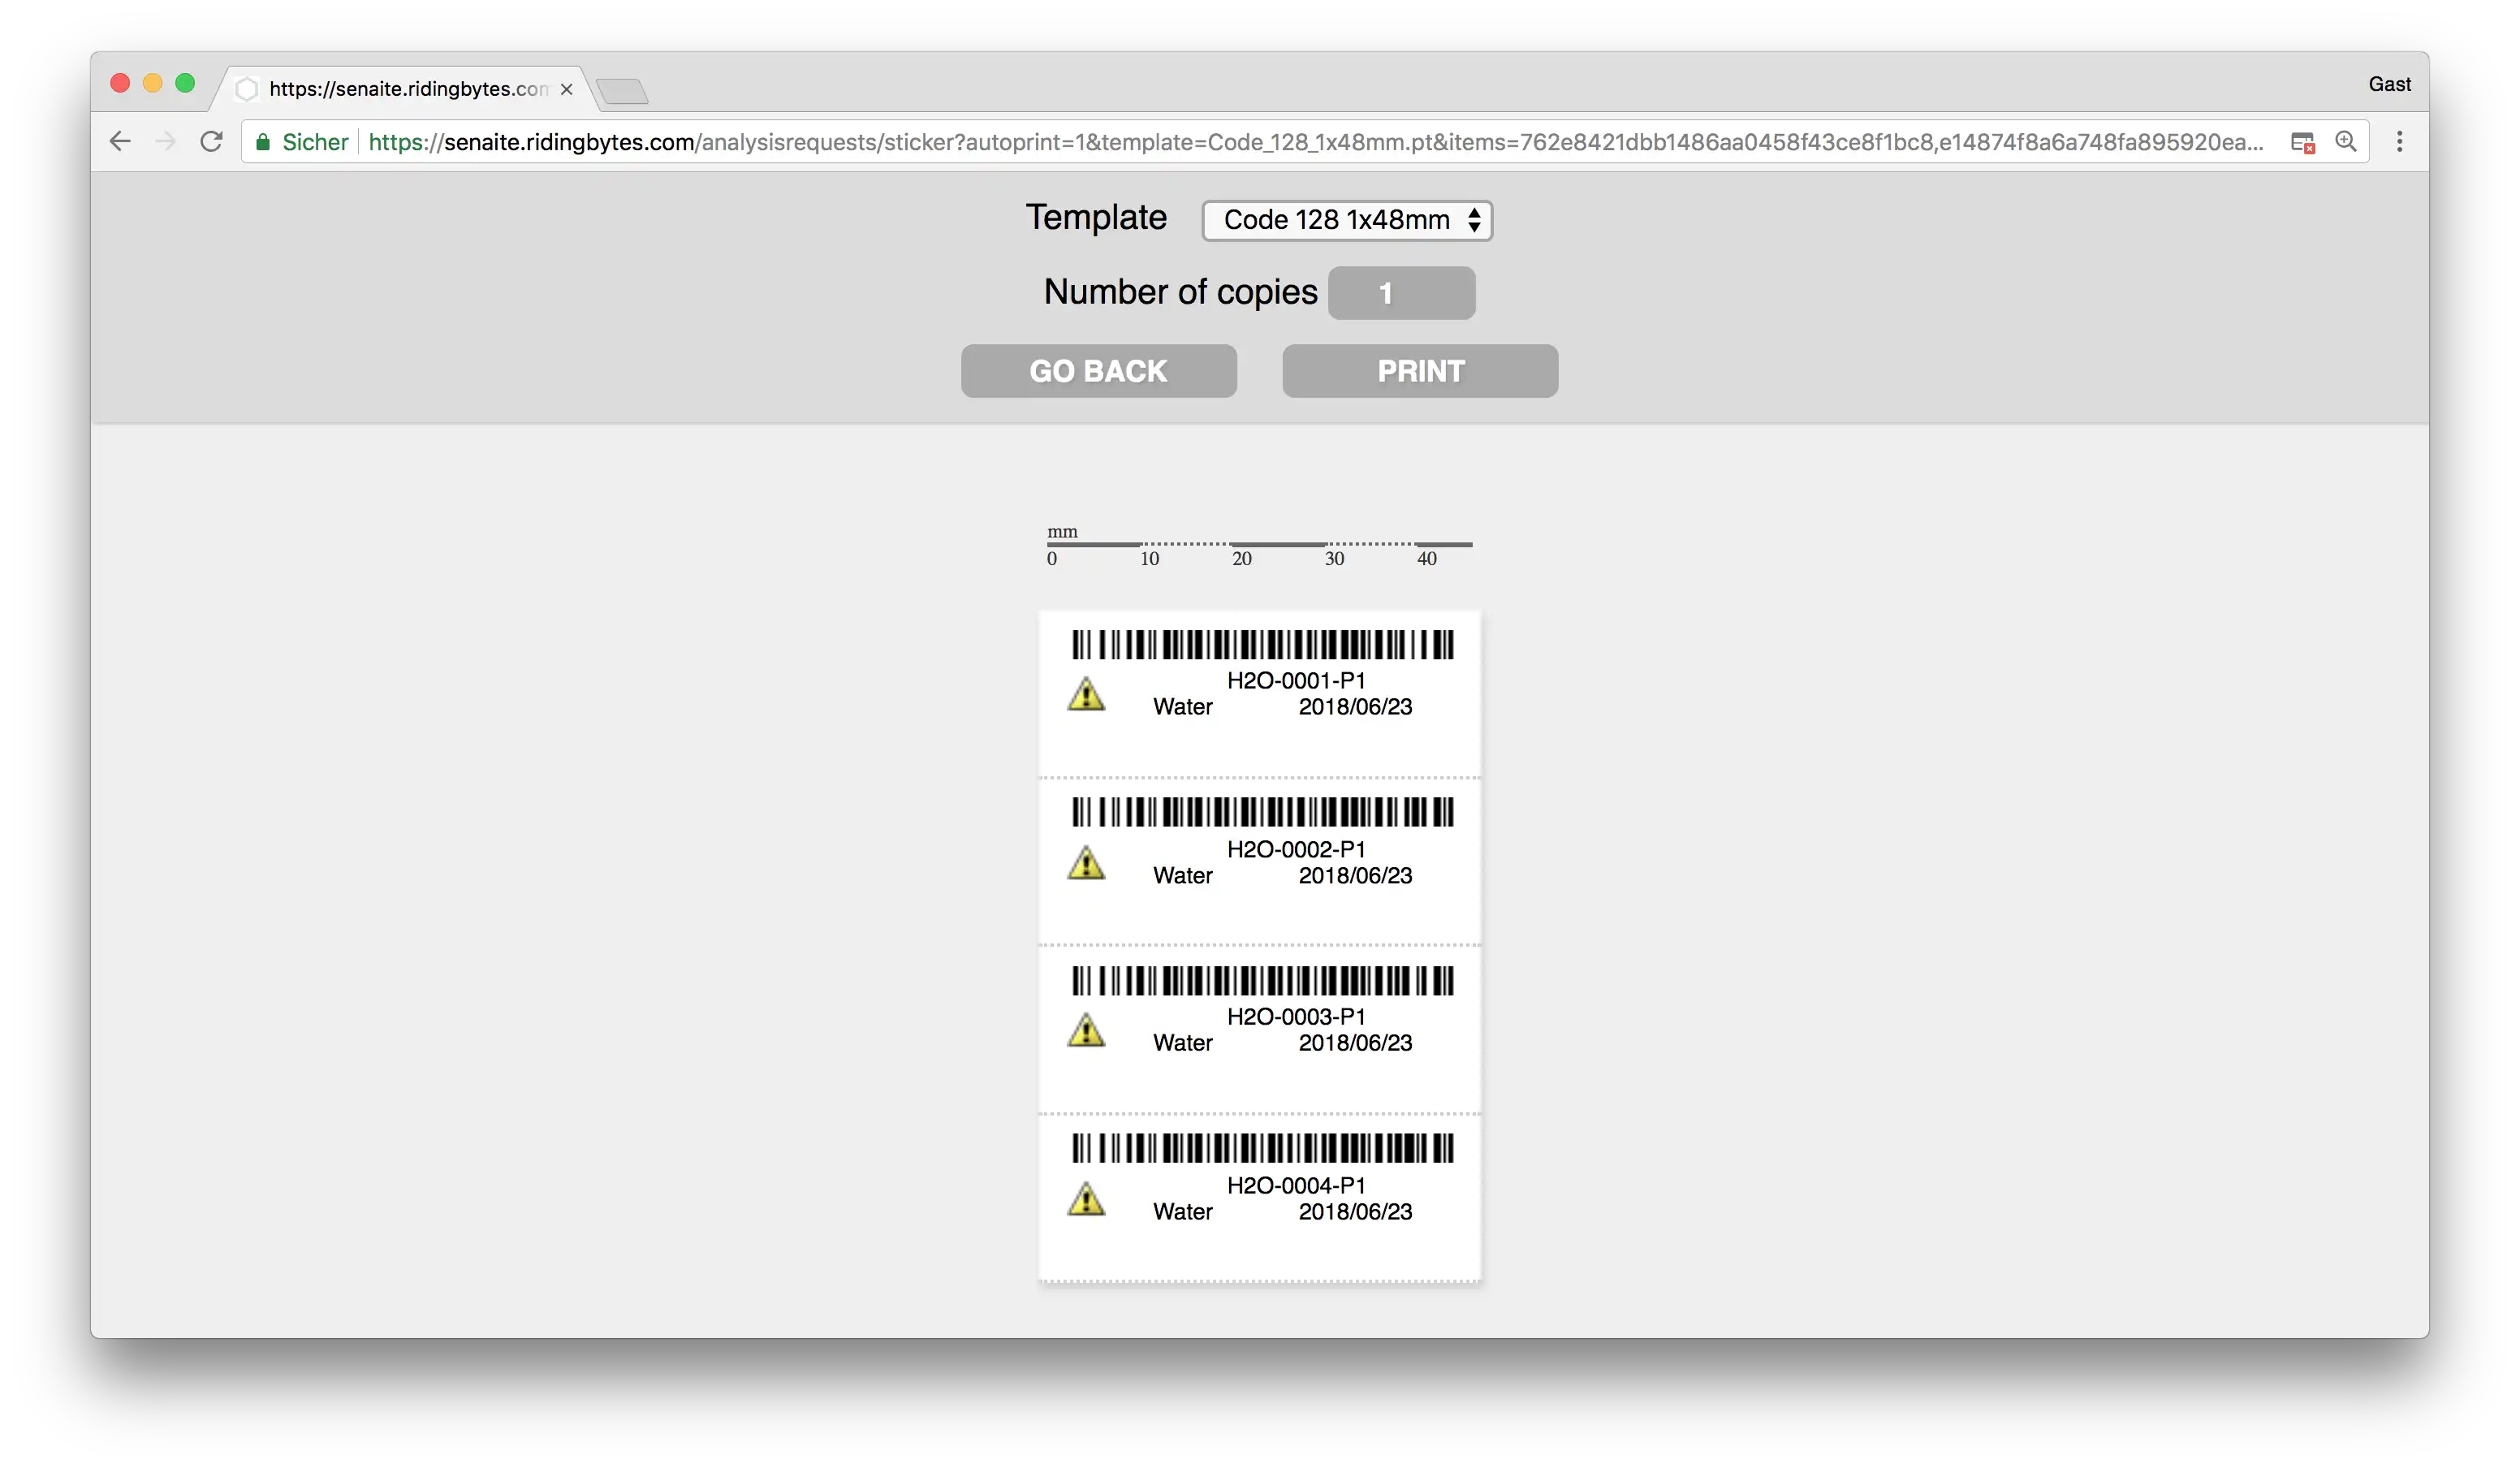The image size is (2520, 1468).
Task: Open the Code 128 1x48mm template dropdown
Action: pos(1344,218)
